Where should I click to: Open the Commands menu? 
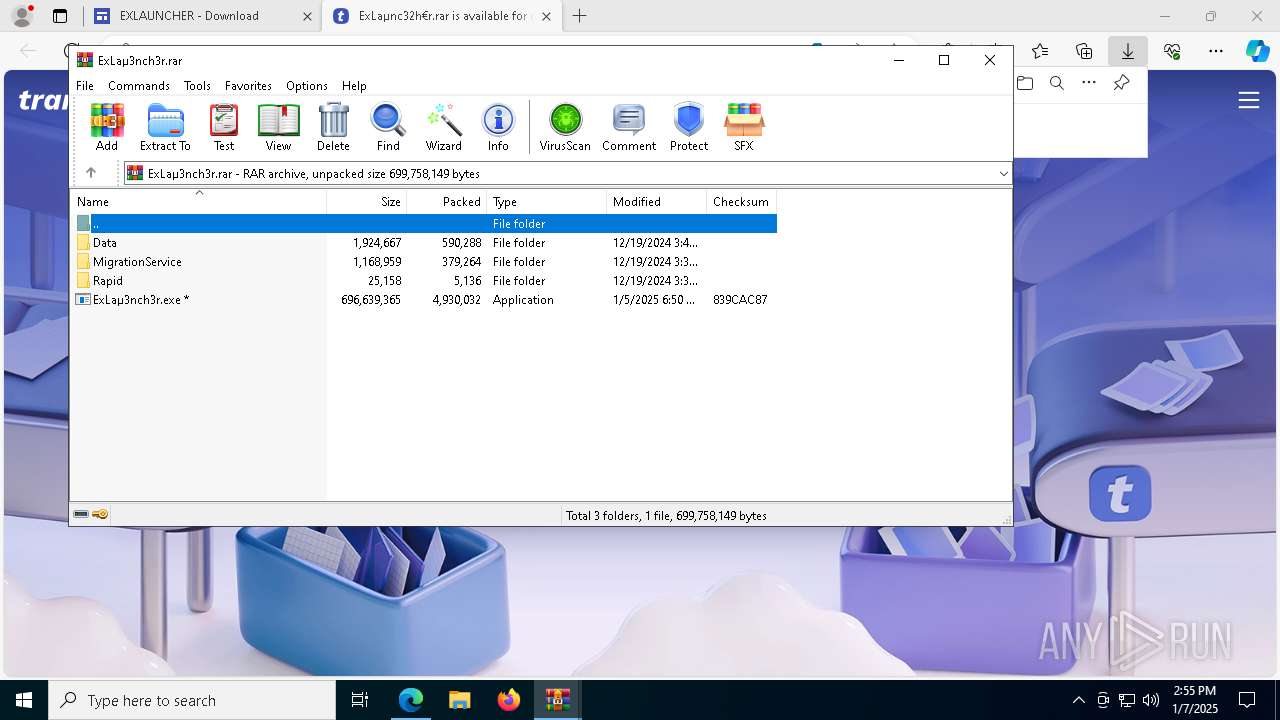pyautogui.click(x=139, y=86)
